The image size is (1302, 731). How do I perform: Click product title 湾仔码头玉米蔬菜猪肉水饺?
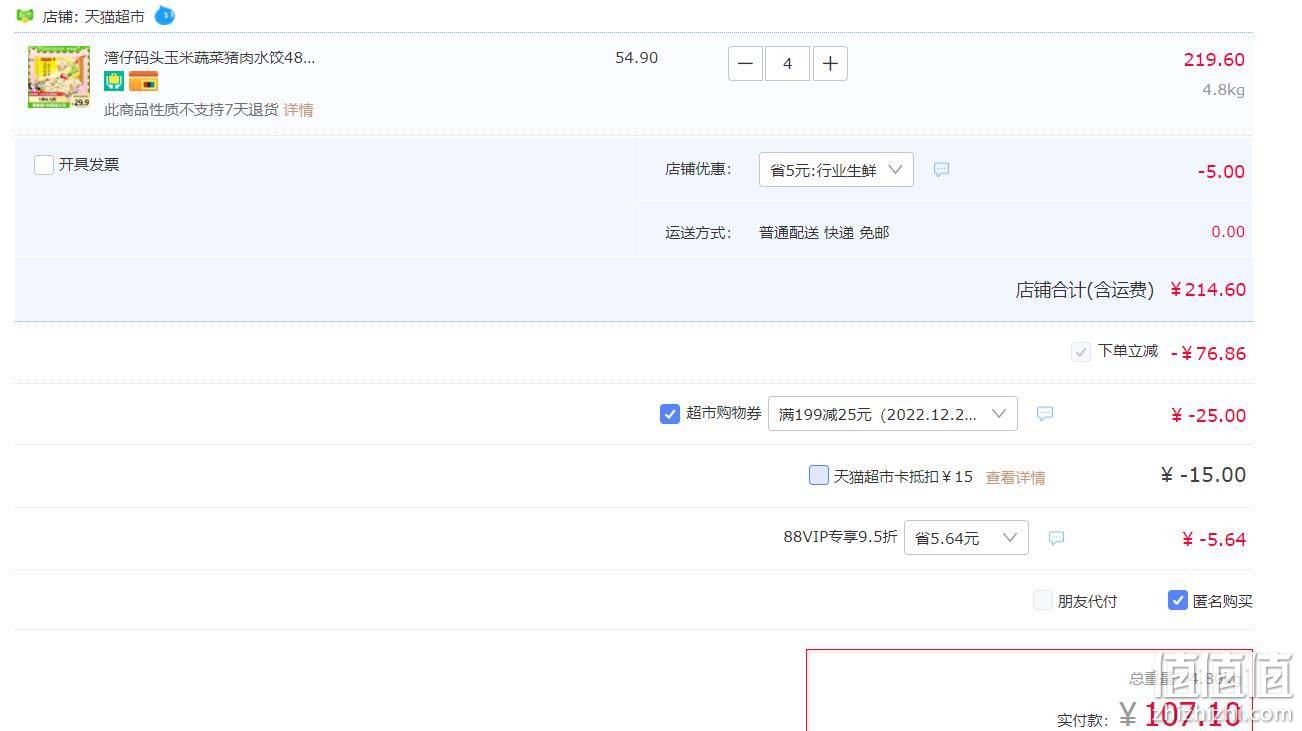(210, 58)
